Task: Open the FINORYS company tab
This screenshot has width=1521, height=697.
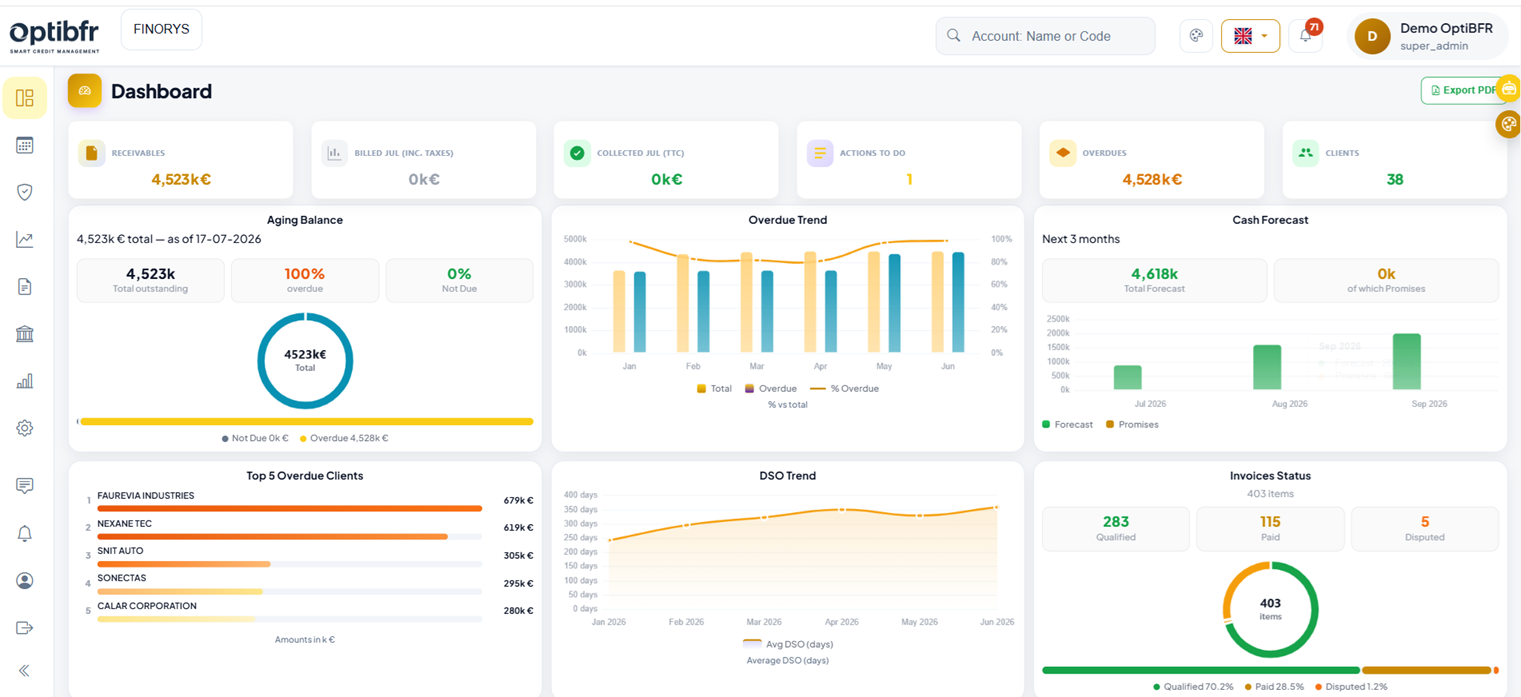Action: coord(161,30)
